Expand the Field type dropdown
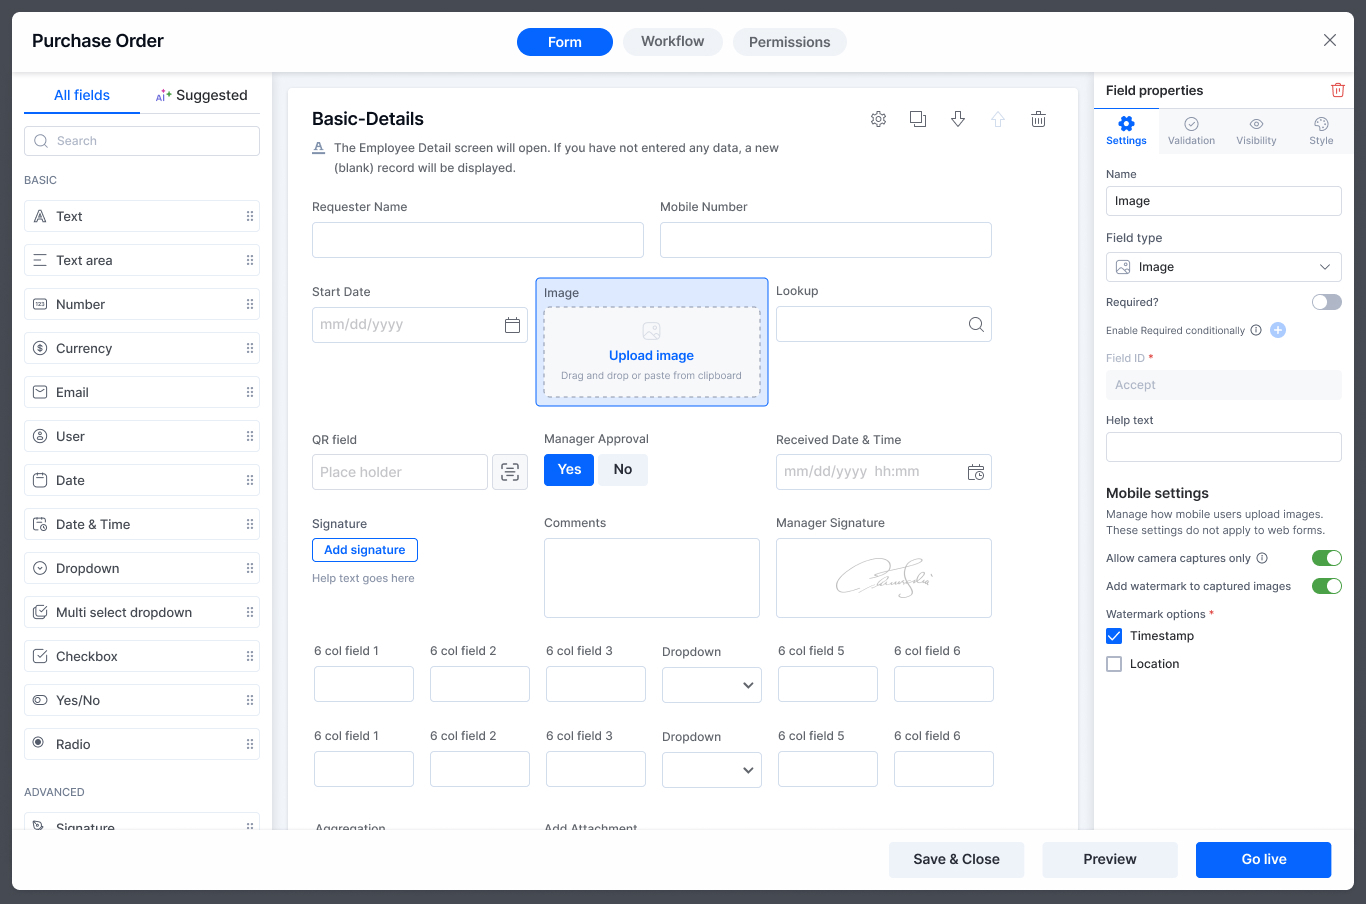 pyautogui.click(x=1223, y=267)
